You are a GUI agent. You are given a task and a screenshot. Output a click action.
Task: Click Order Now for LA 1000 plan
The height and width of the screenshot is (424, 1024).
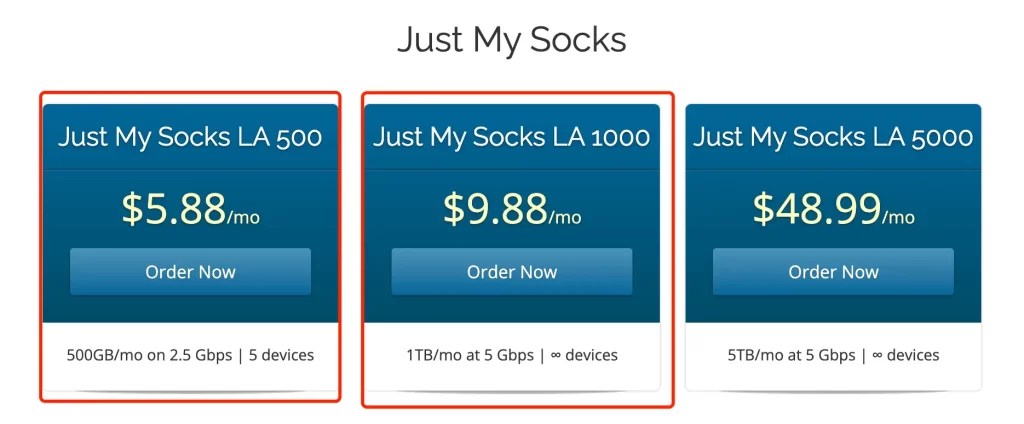point(512,272)
